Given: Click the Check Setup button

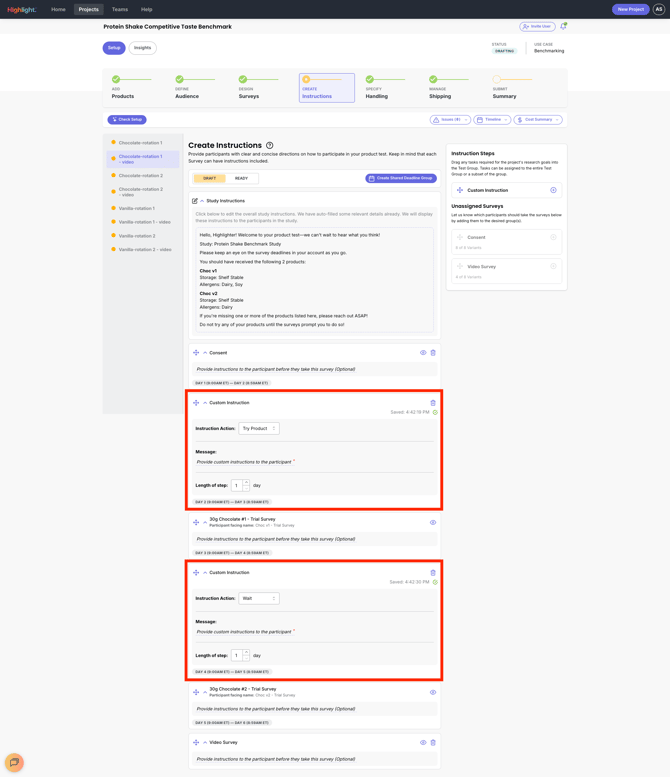Looking at the screenshot, I should click(127, 119).
